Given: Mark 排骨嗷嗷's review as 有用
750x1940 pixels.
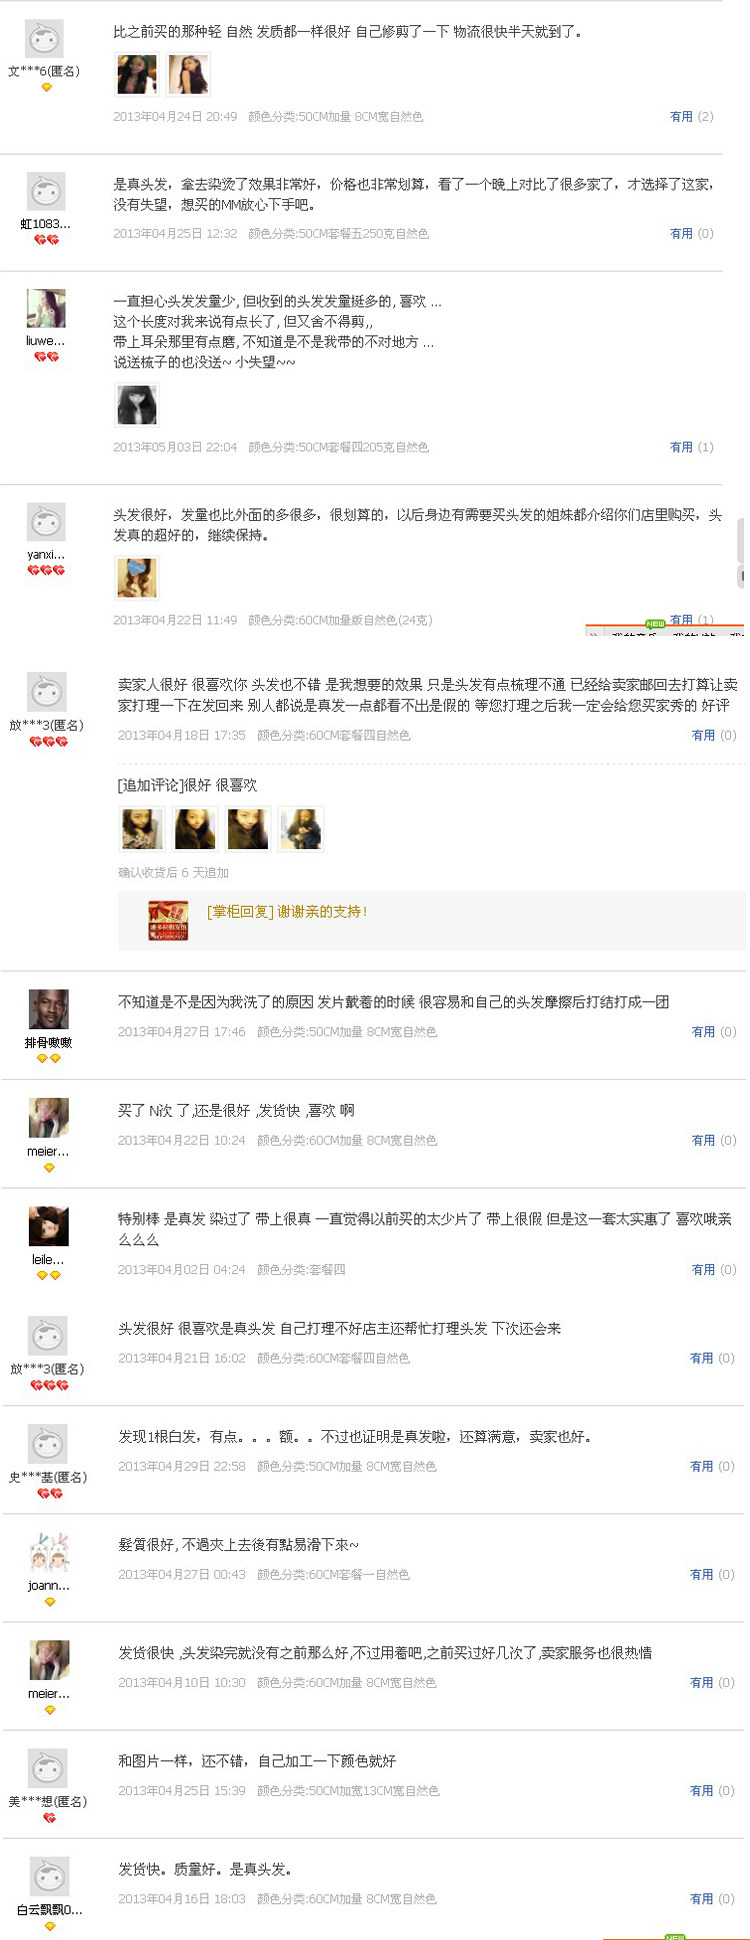Looking at the screenshot, I should point(703,1032).
